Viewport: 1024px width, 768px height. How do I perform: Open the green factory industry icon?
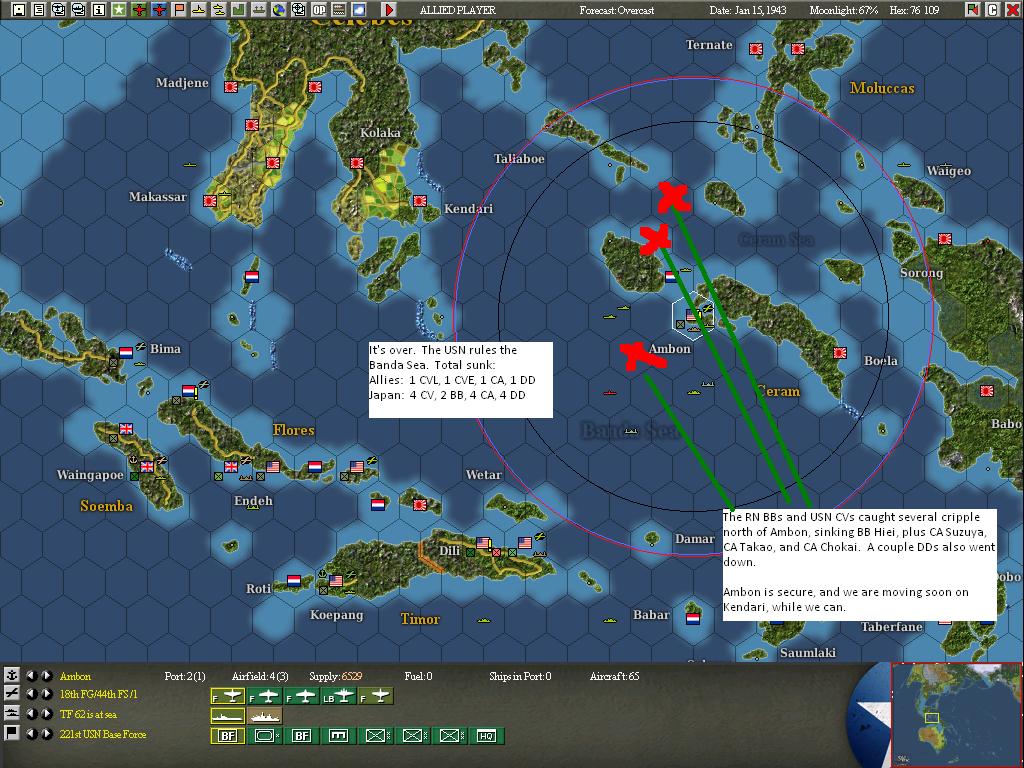(238, 10)
